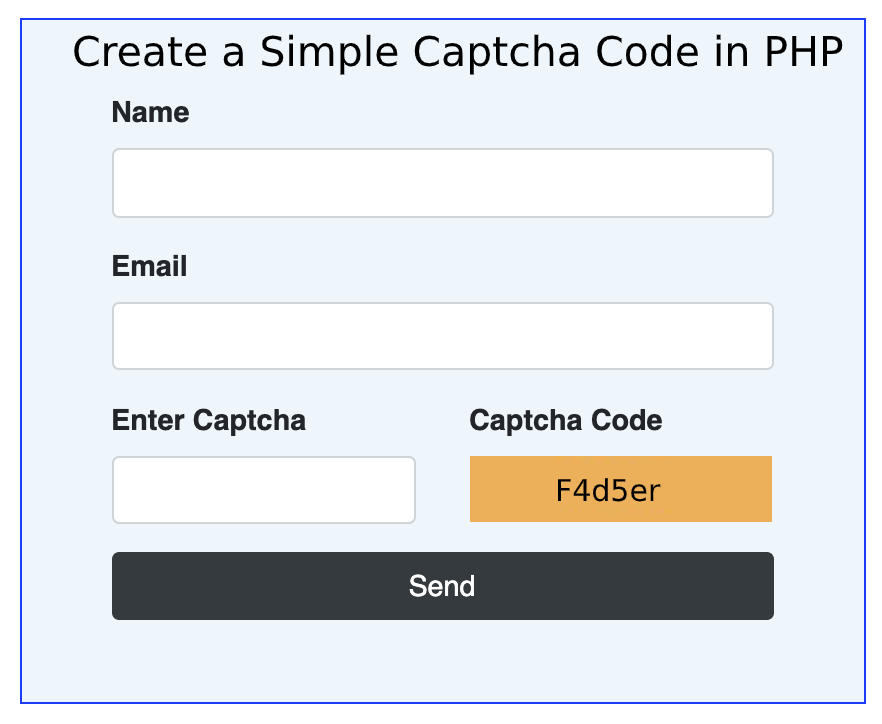
Task: Click the Name text input field
Action: click(443, 183)
